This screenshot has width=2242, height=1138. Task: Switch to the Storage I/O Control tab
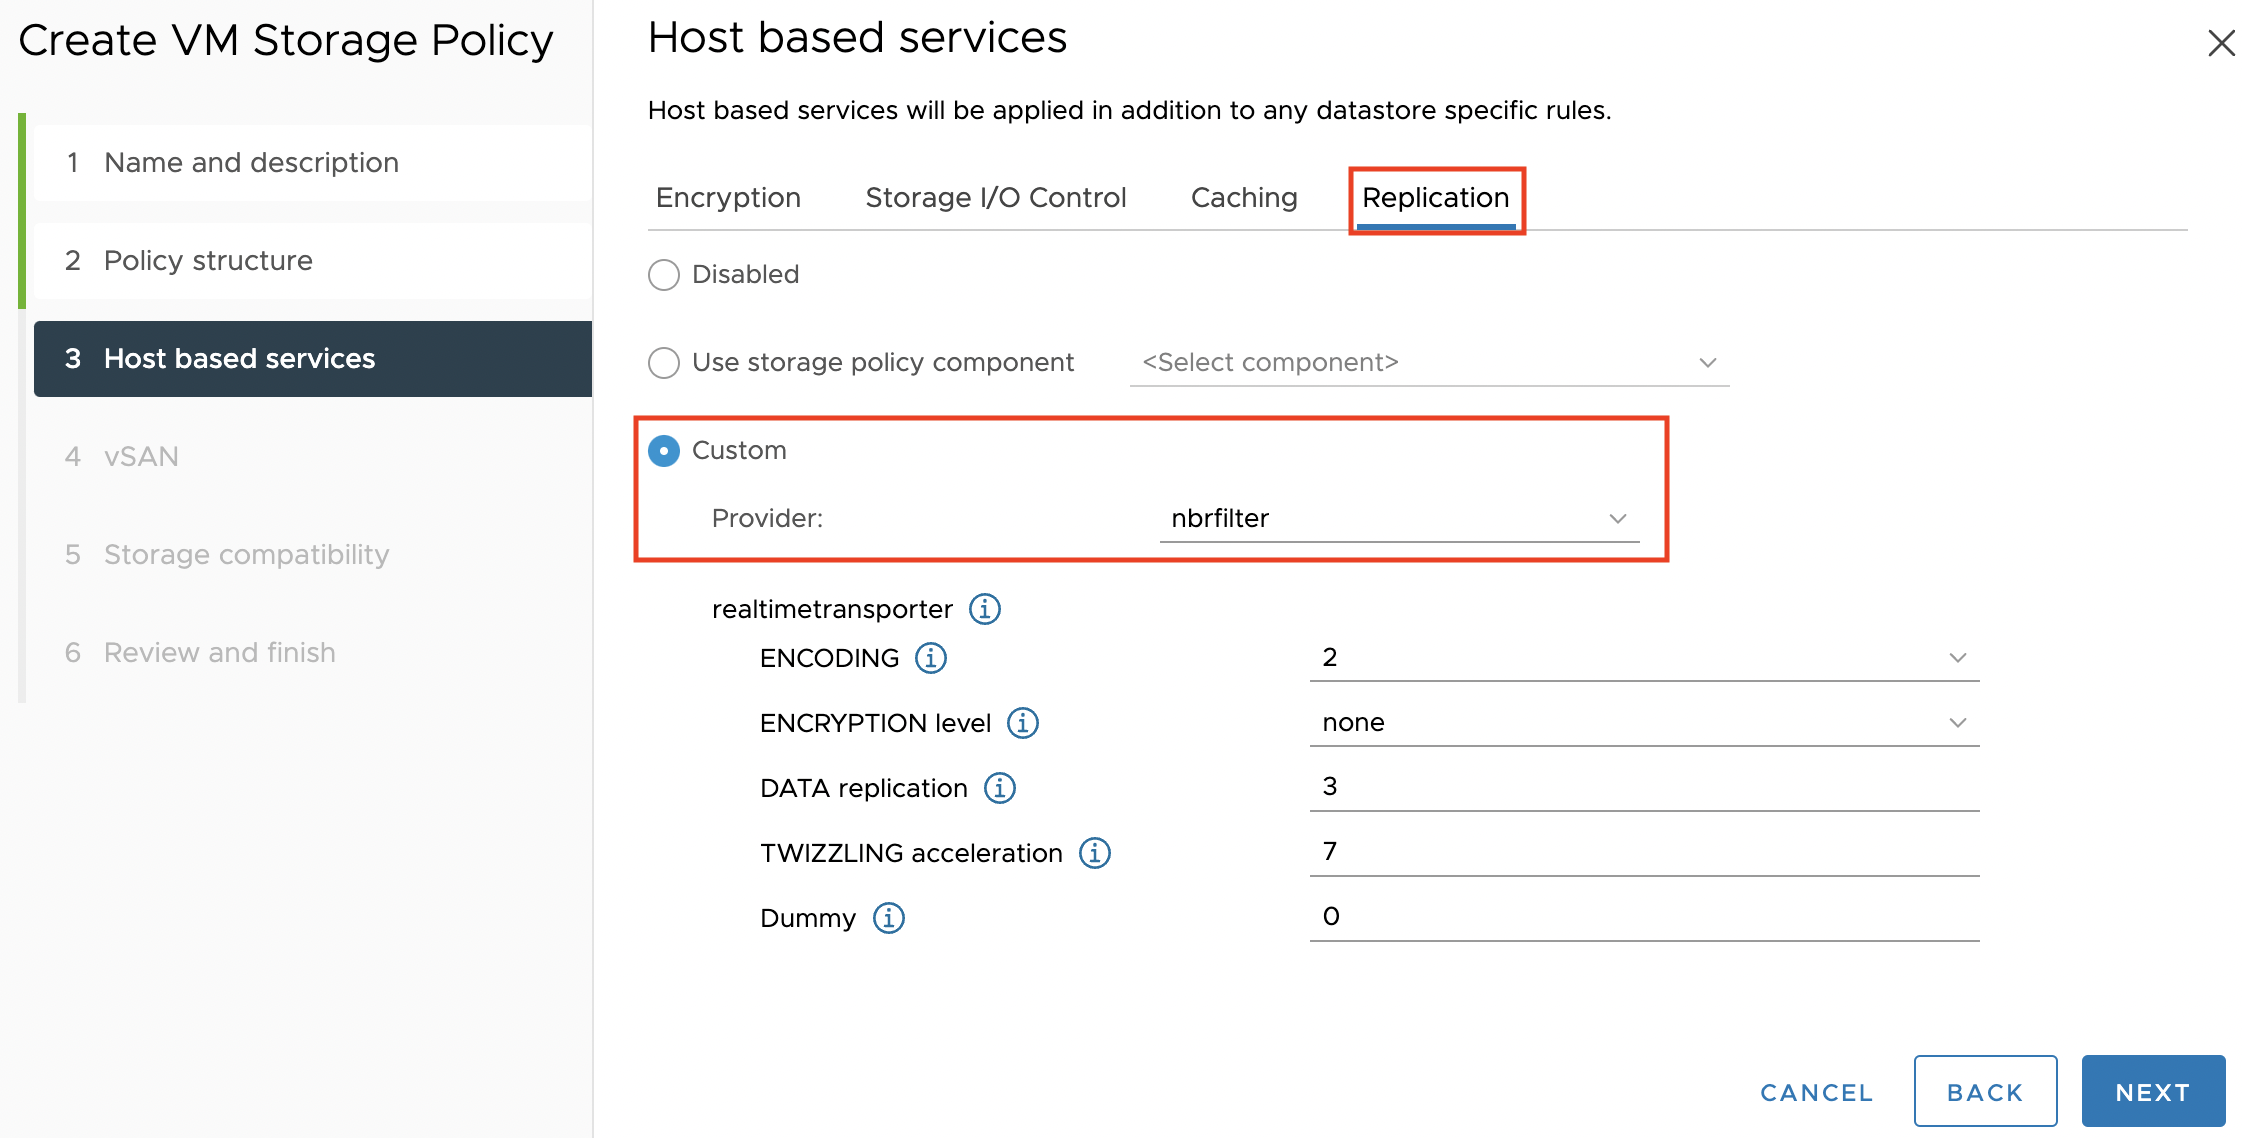tap(995, 198)
